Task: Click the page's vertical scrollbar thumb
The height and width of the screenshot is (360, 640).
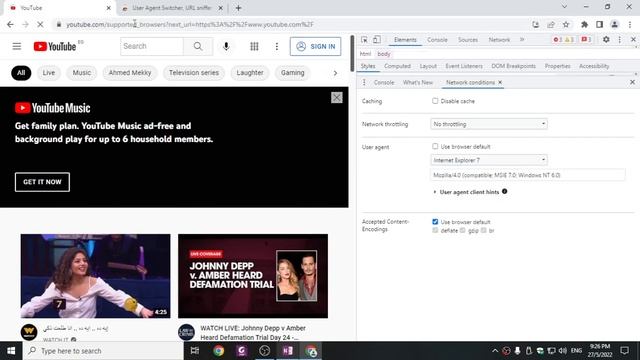Action: pos(352,53)
